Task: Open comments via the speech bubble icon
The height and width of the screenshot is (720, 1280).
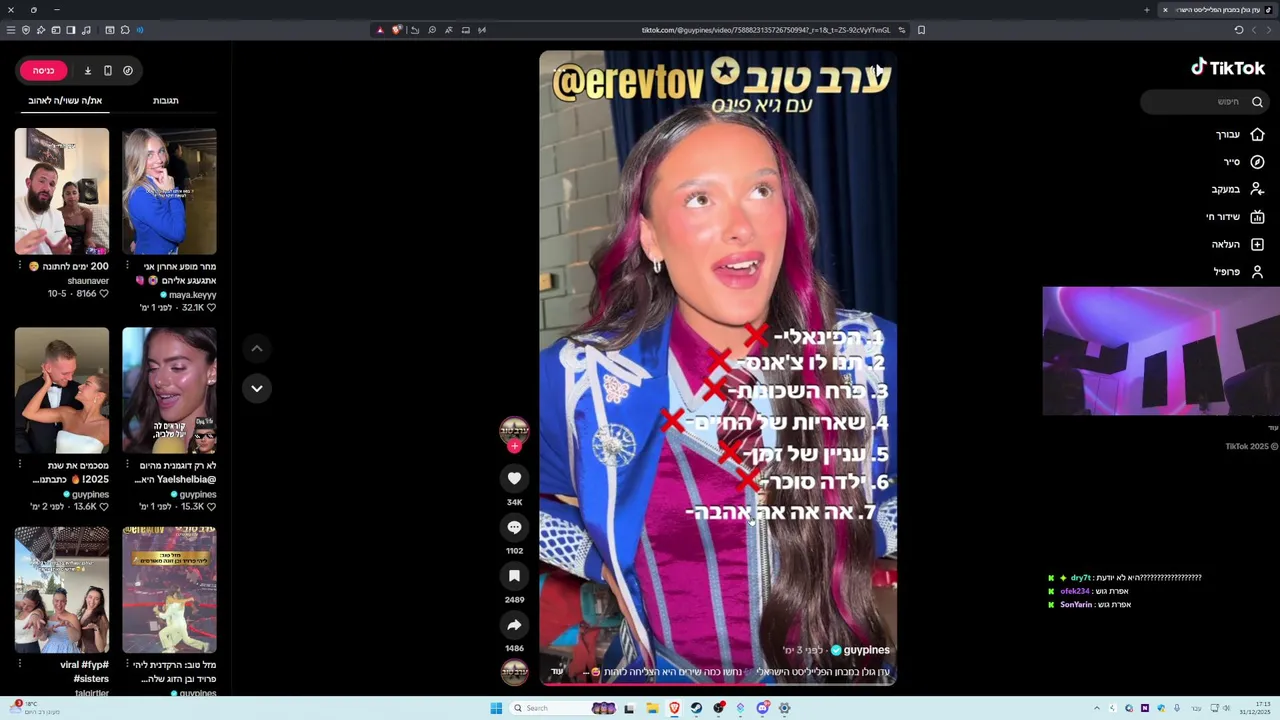Action: 514,527
